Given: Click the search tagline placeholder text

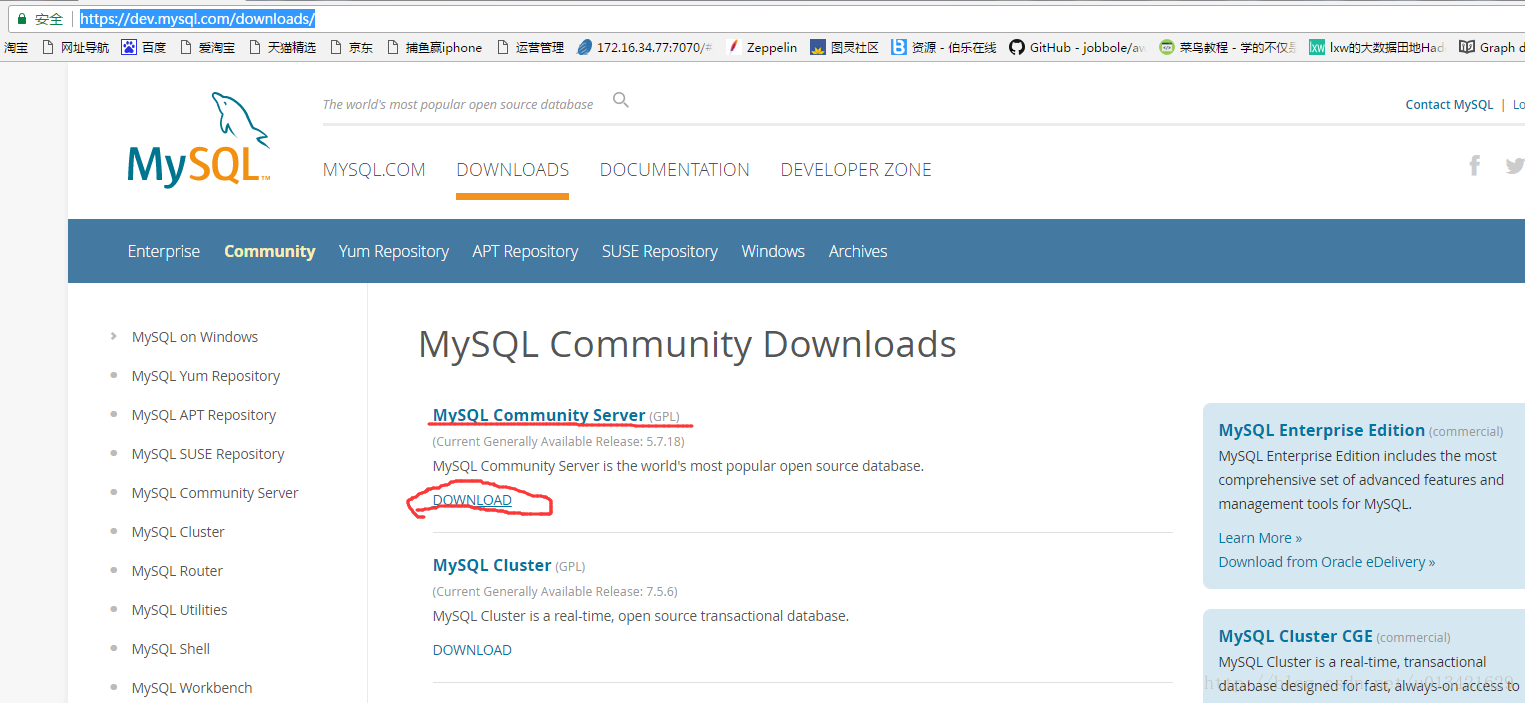Looking at the screenshot, I should tap(458, 104).
